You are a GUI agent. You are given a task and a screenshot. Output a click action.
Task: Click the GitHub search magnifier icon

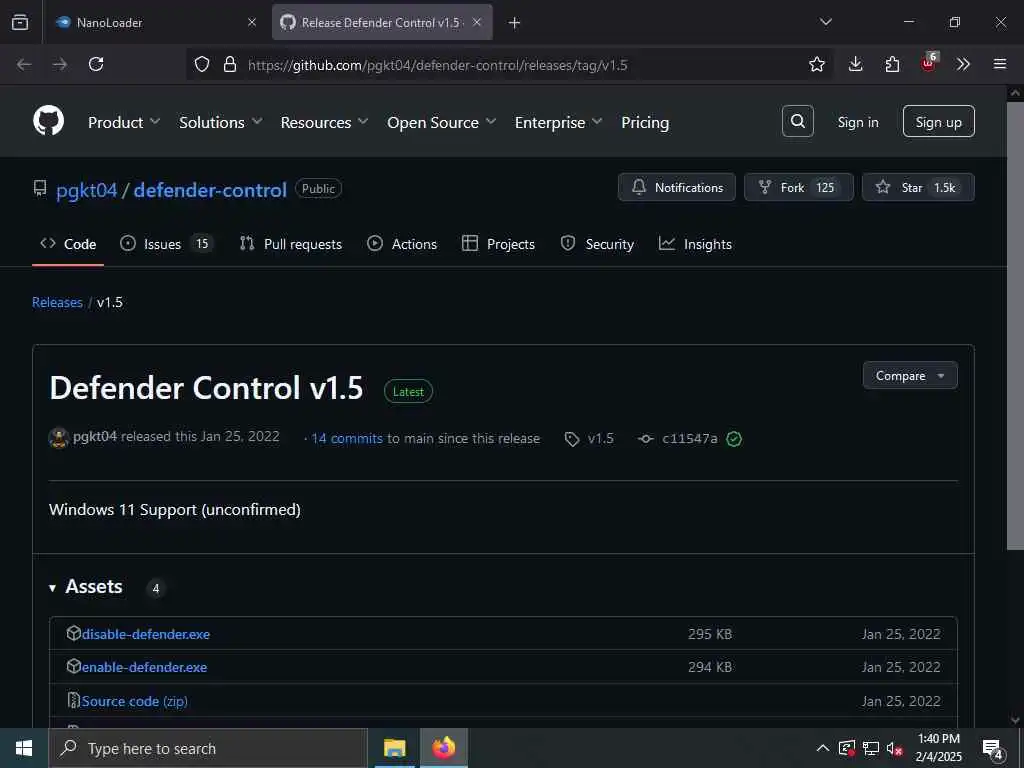(797, 121)
